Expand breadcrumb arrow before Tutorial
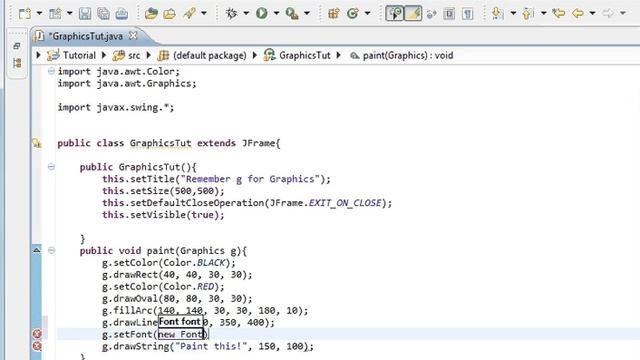Screen dimensions: 640x360 pos(38,55)
